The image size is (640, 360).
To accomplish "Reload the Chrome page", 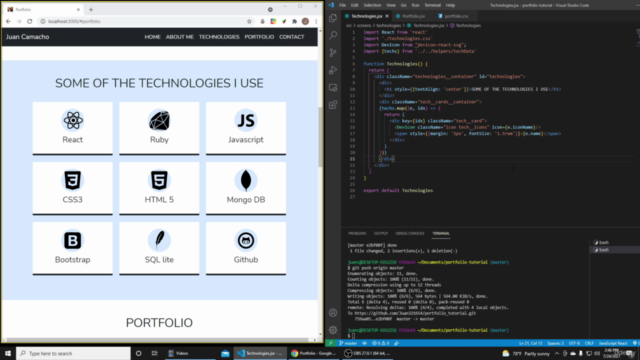I will [29, 21].
